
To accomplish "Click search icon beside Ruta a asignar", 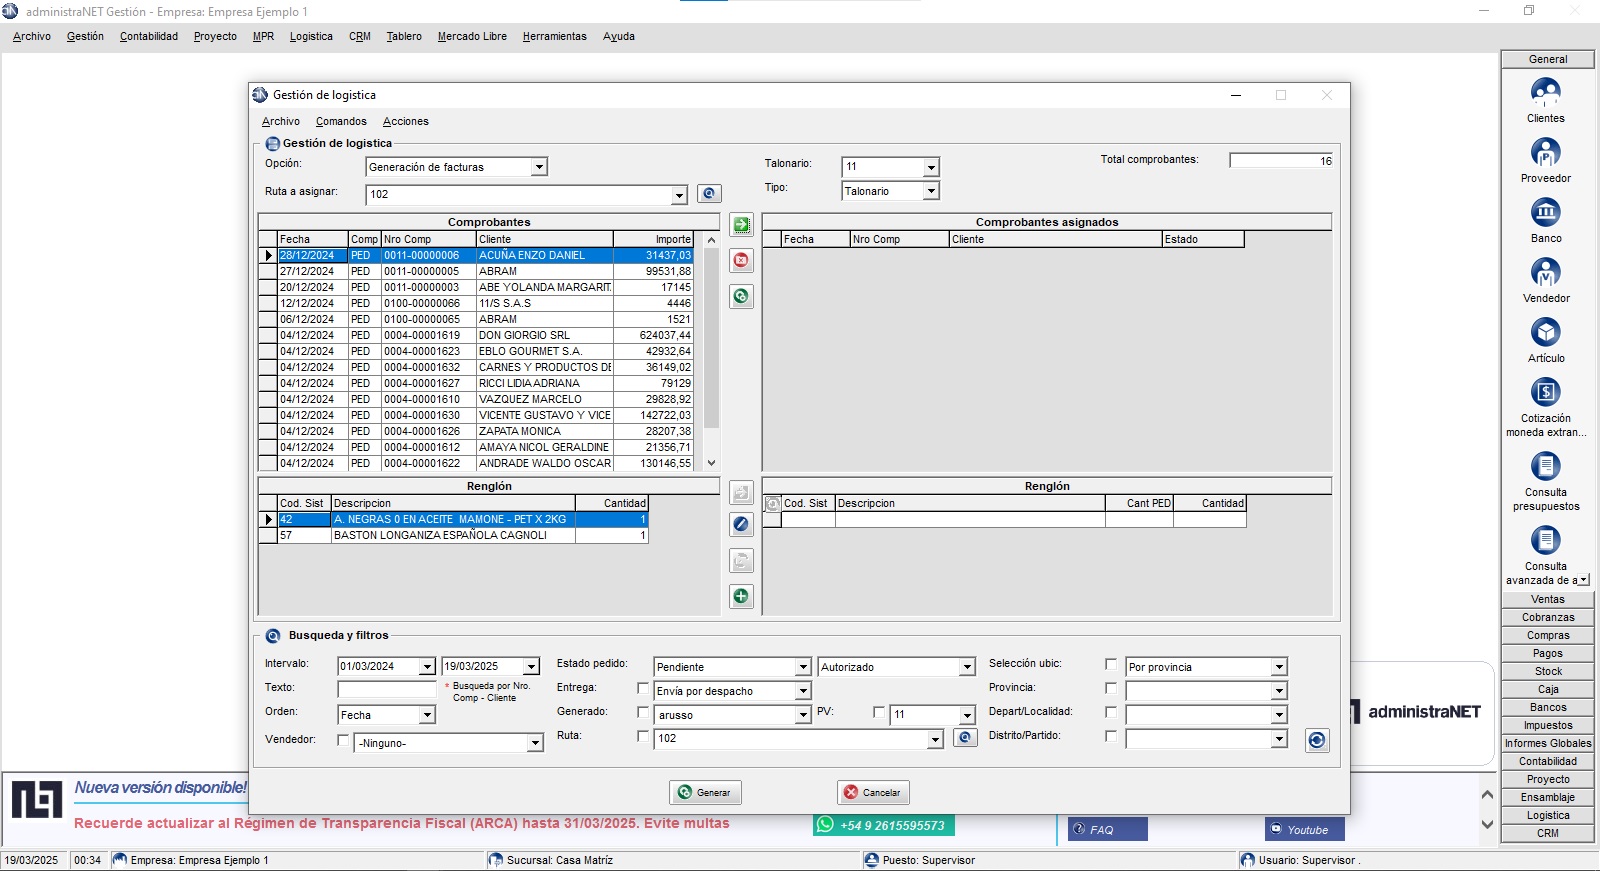I will click(x=709, y=194).
